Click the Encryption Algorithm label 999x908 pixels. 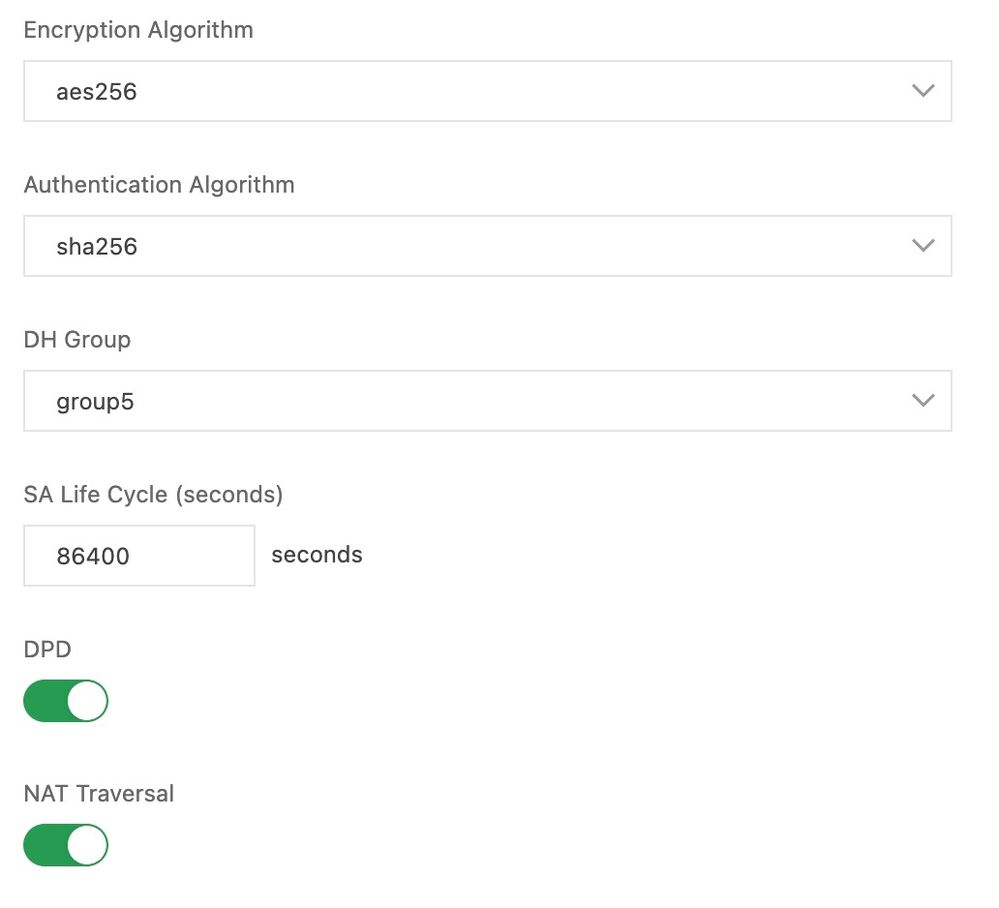pos(138,30)
